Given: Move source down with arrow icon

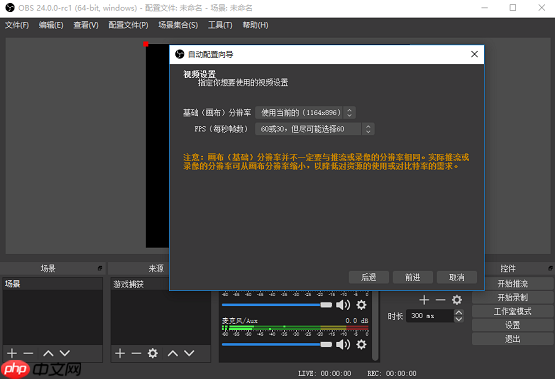Looking at the screenshot, I should [x=189, y=353].
